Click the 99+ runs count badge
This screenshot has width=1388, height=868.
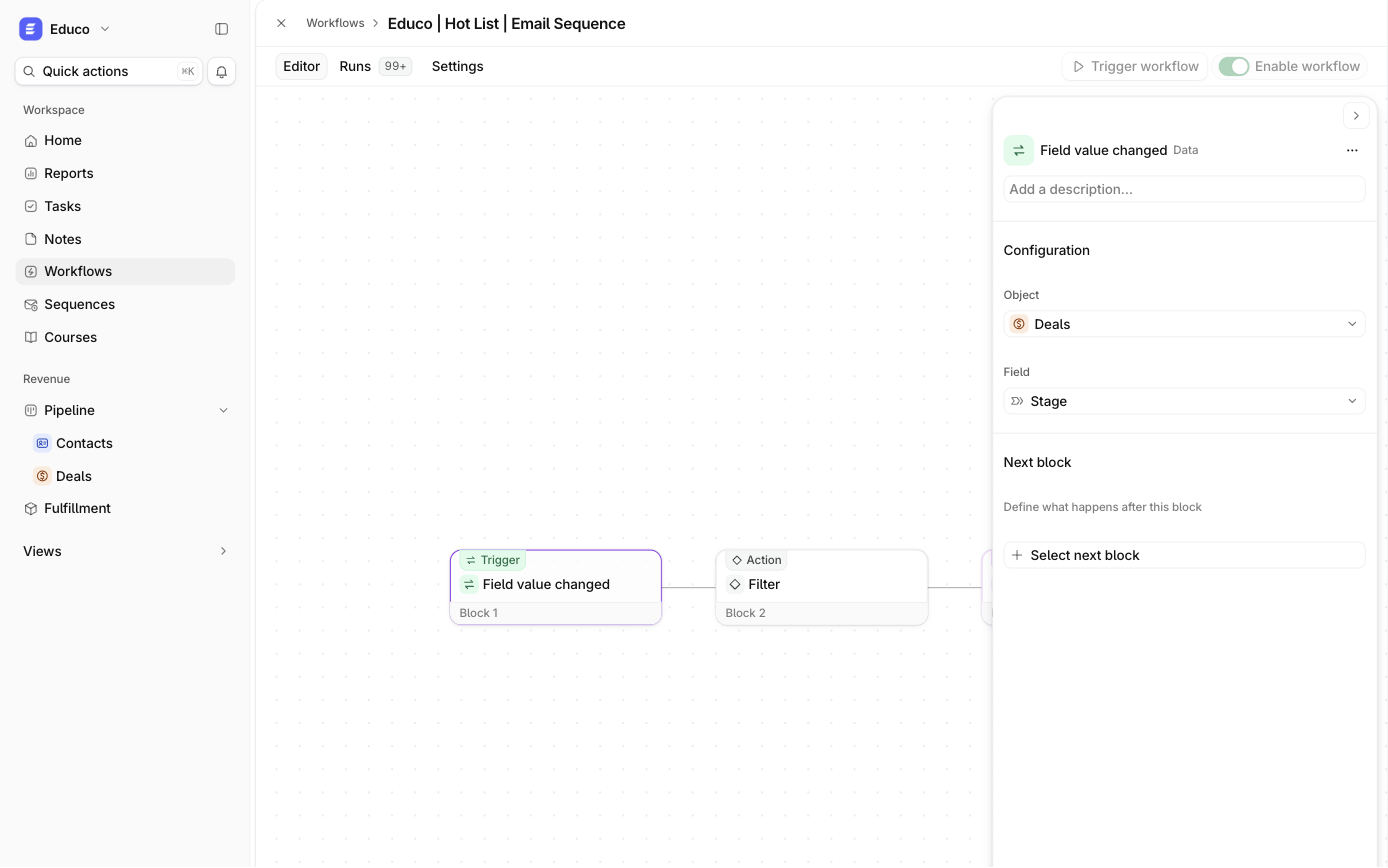pyautogui.click(x=395, y=66)
